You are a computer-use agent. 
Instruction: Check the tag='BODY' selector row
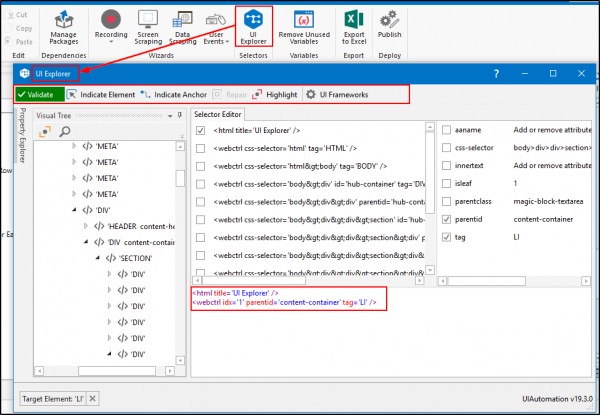200,166
